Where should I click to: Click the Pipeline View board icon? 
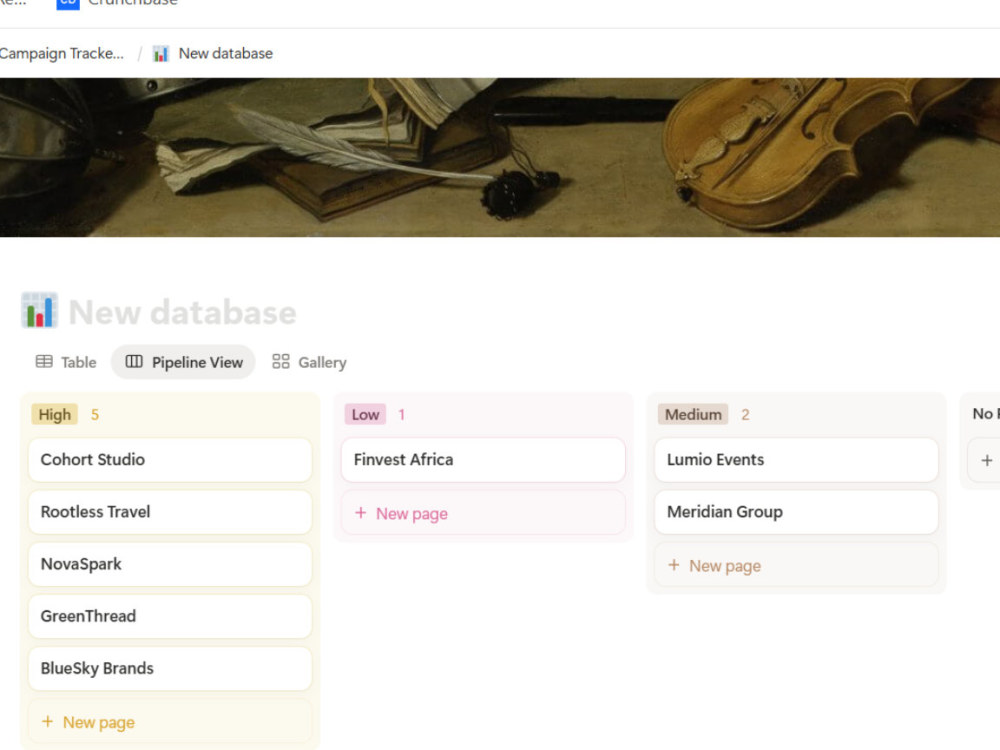pos(134,362)
